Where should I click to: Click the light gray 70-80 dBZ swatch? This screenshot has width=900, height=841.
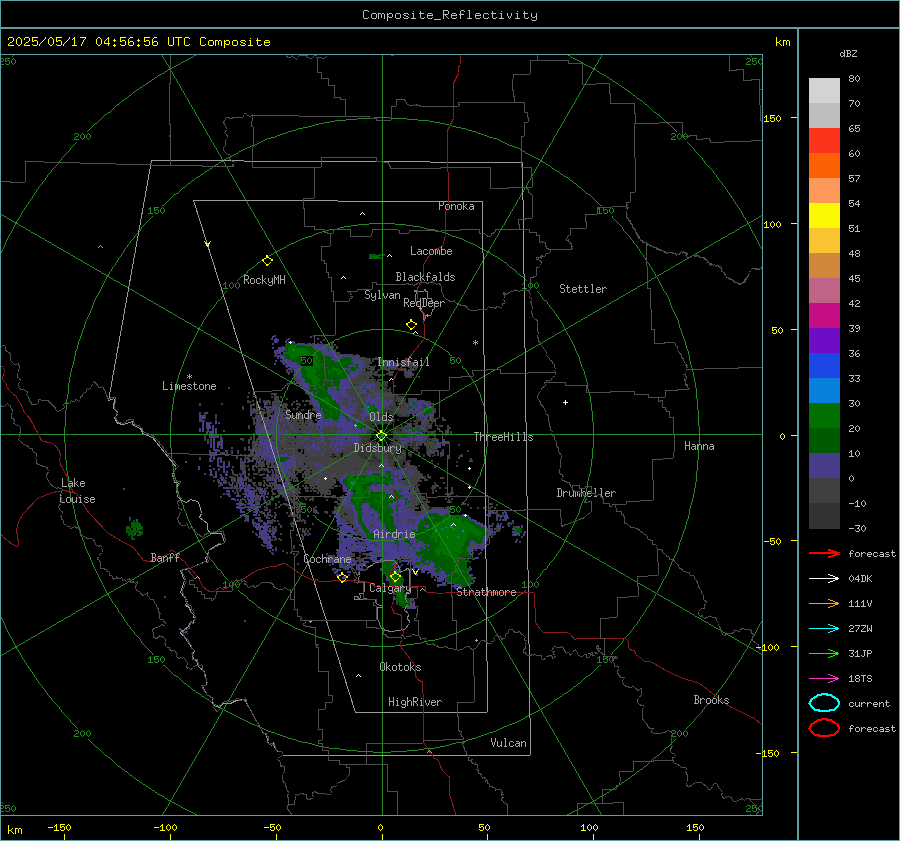824,90
